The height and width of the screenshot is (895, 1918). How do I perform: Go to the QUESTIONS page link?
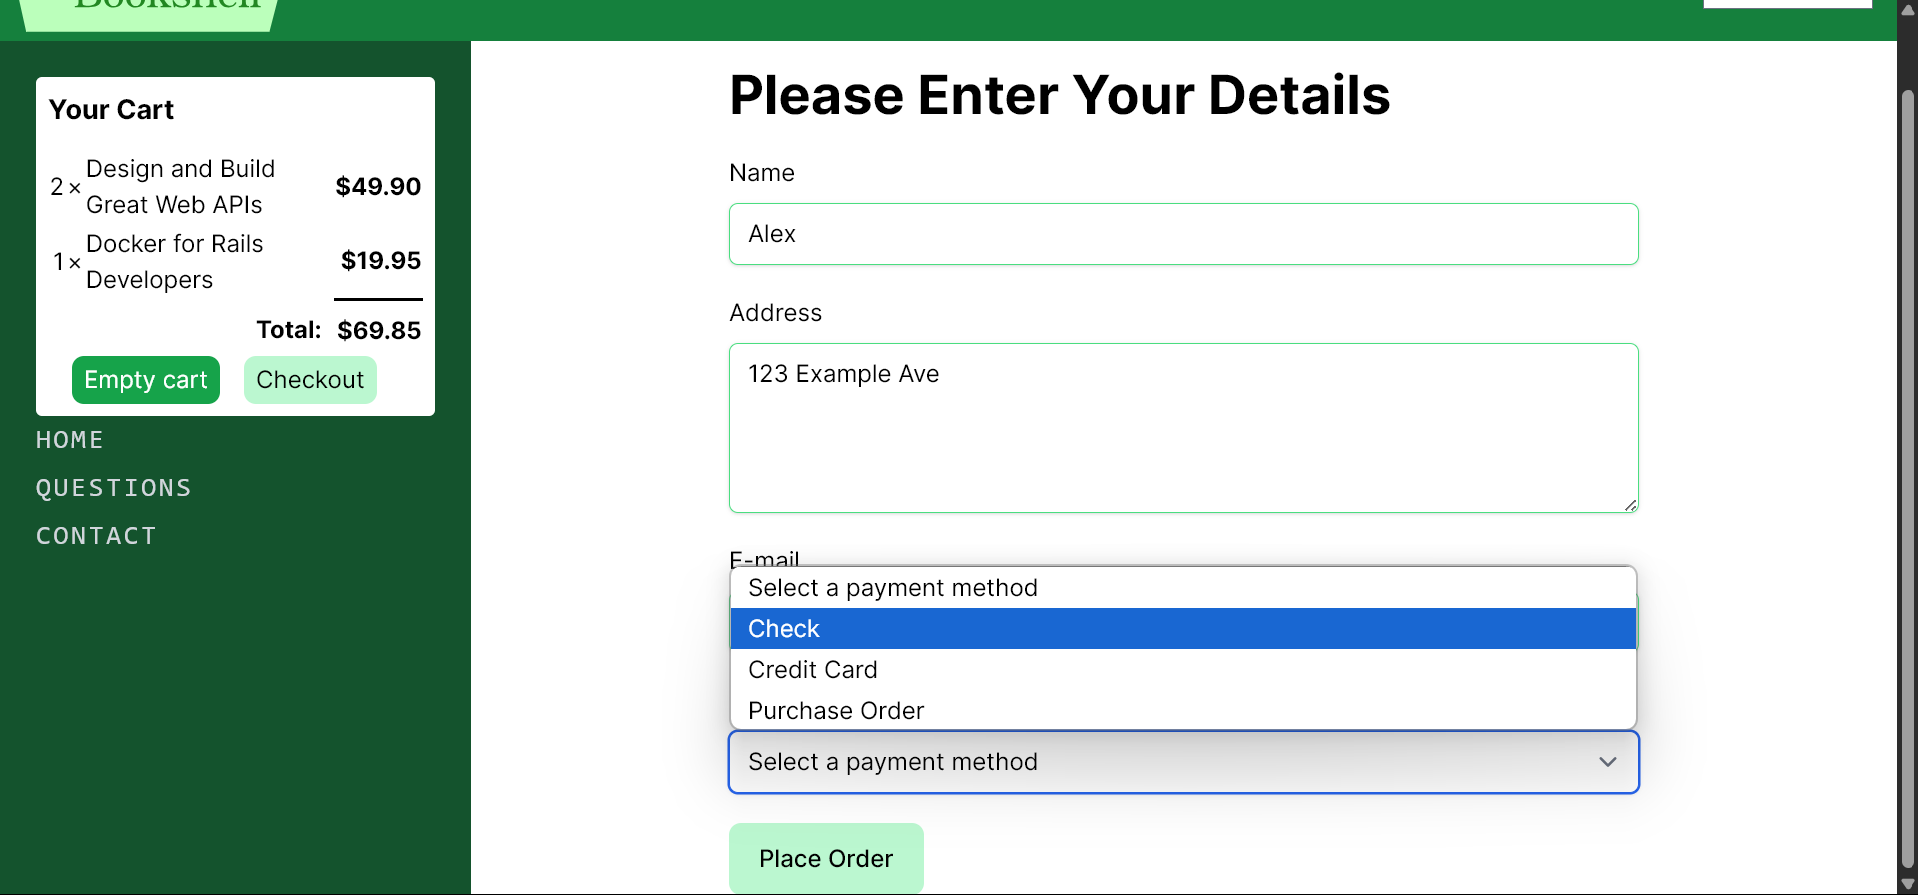(114, 488)
